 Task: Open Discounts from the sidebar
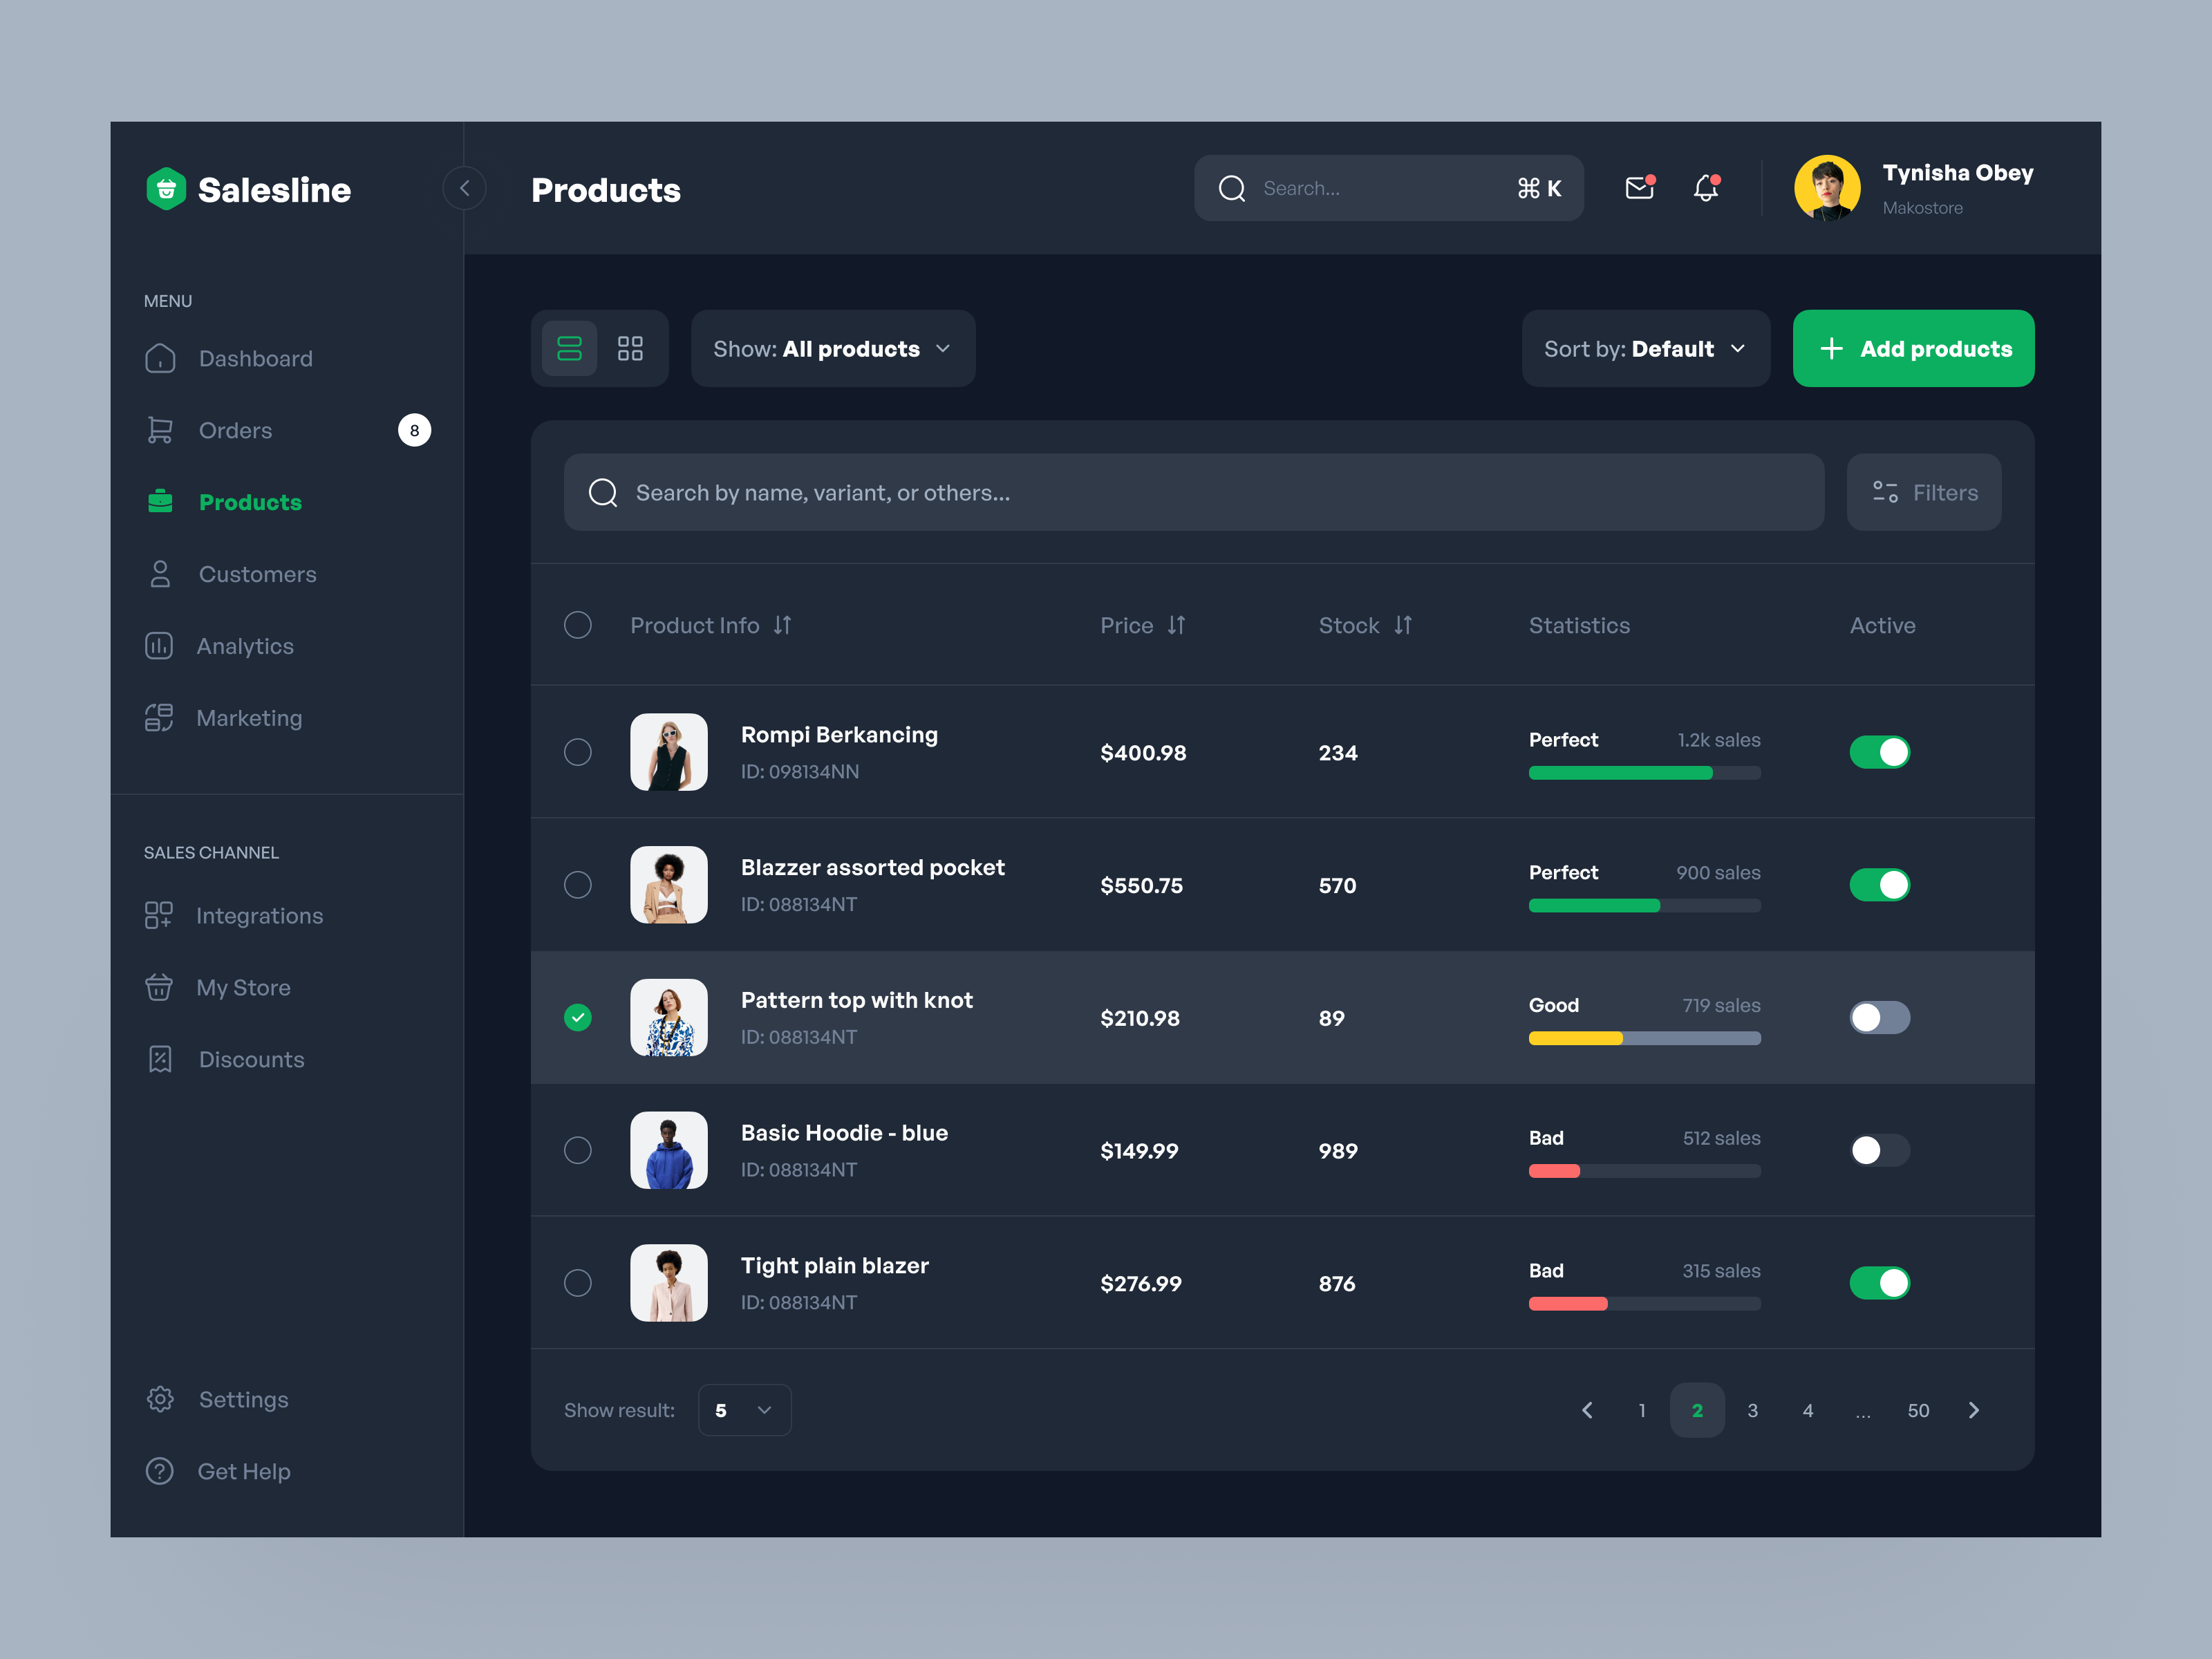click(x=251, y=1059)
